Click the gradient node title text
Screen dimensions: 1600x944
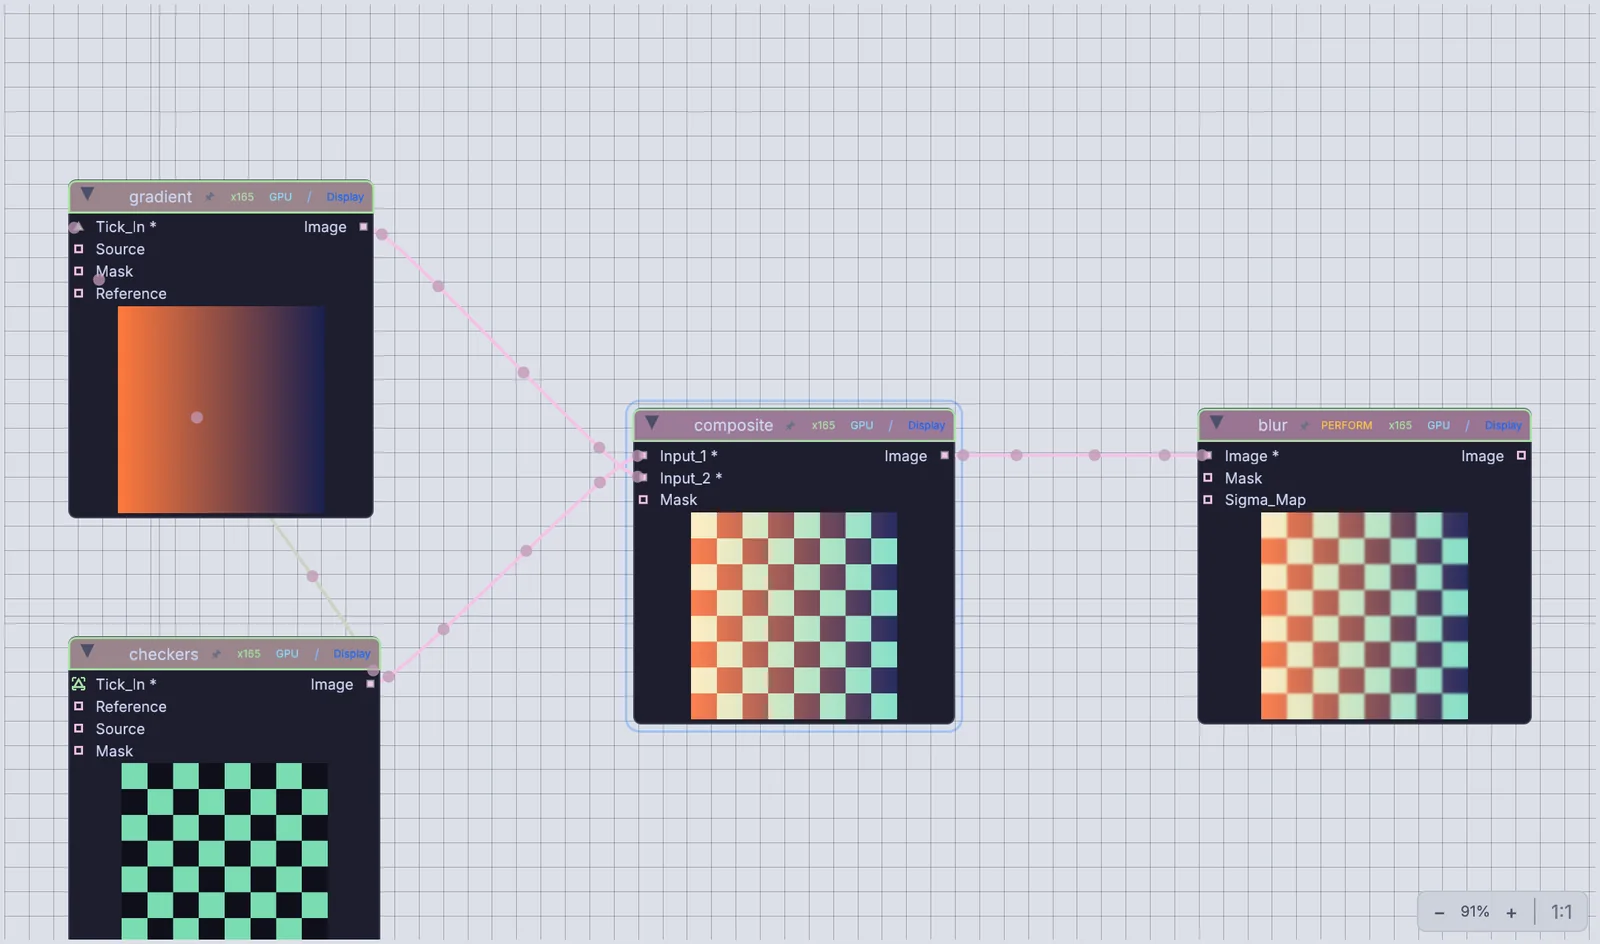click(x=160, y=197)
